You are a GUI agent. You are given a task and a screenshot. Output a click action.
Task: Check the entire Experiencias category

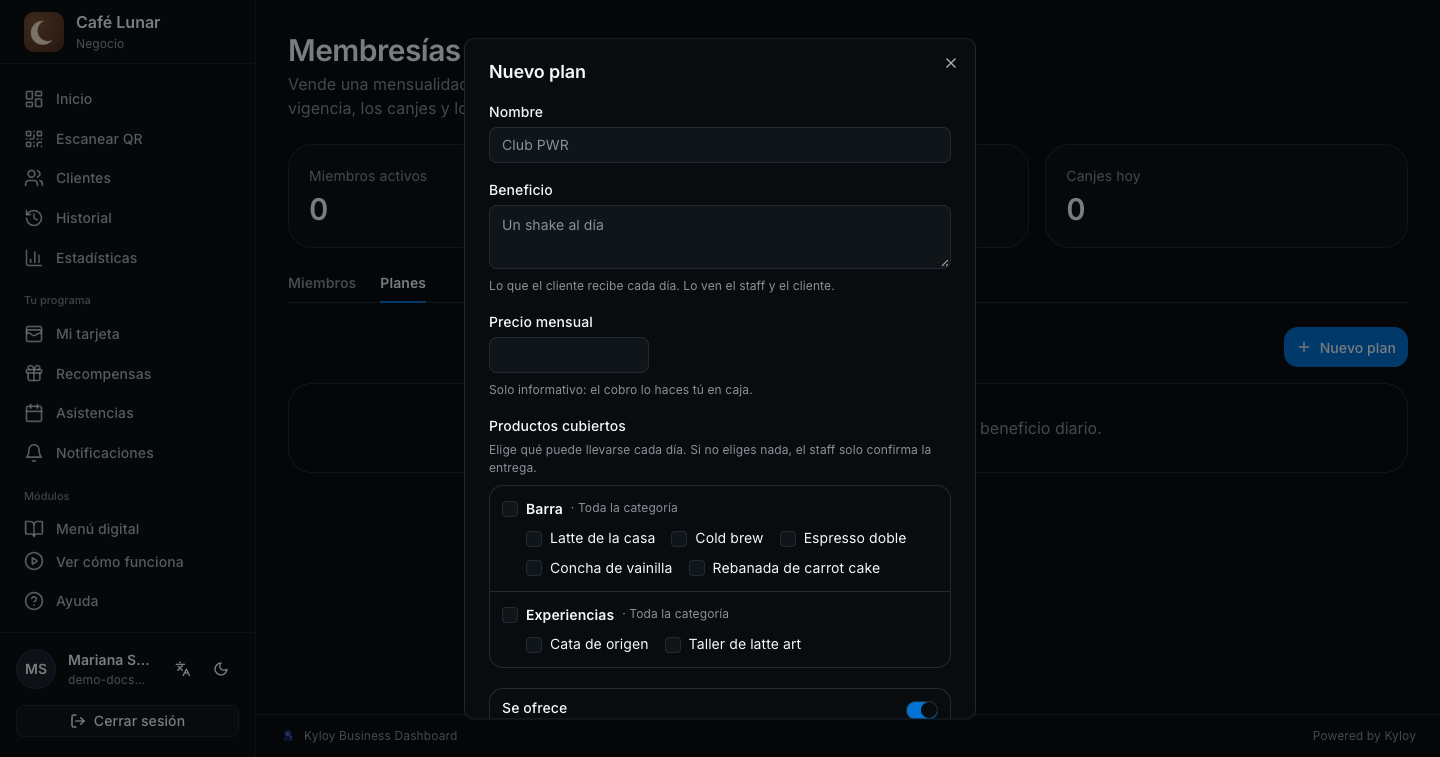pyautogui.click(x=510, y=615)
